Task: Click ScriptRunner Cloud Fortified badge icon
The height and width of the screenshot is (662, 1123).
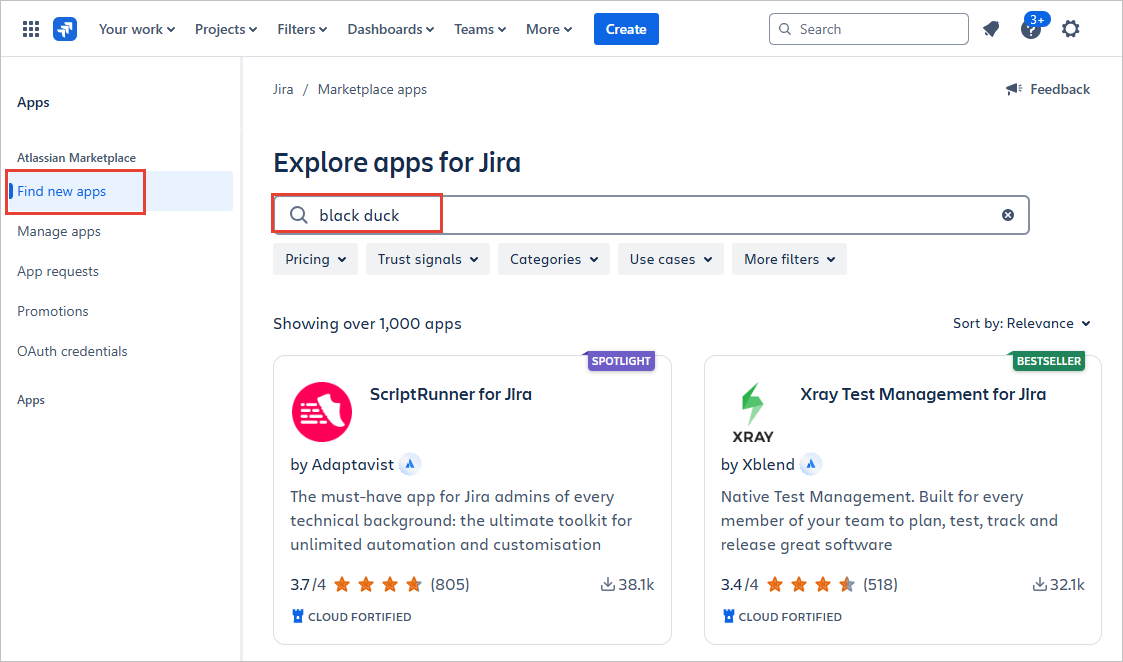Action: point(298,616)
